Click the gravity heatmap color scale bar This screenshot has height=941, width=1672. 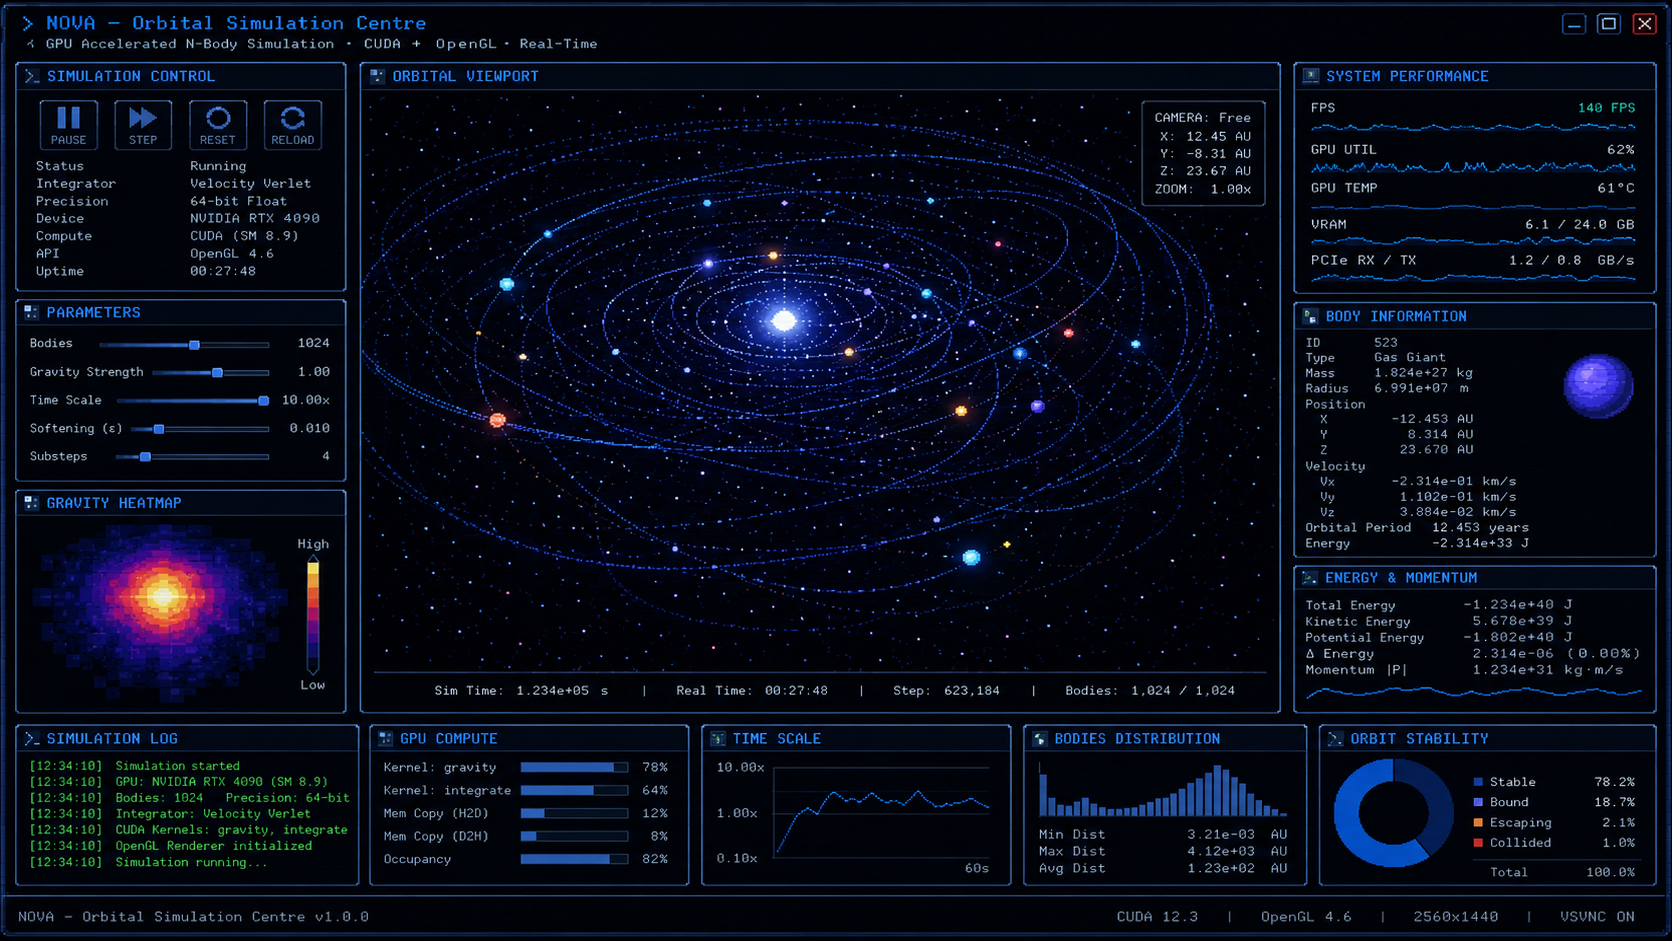(313, 615)
